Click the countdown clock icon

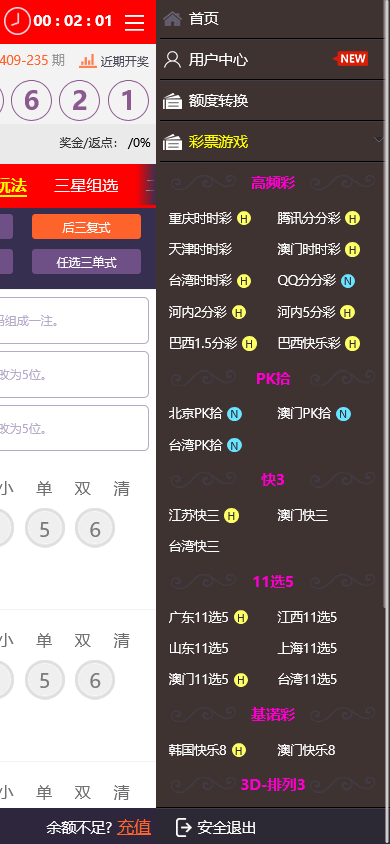17,21
